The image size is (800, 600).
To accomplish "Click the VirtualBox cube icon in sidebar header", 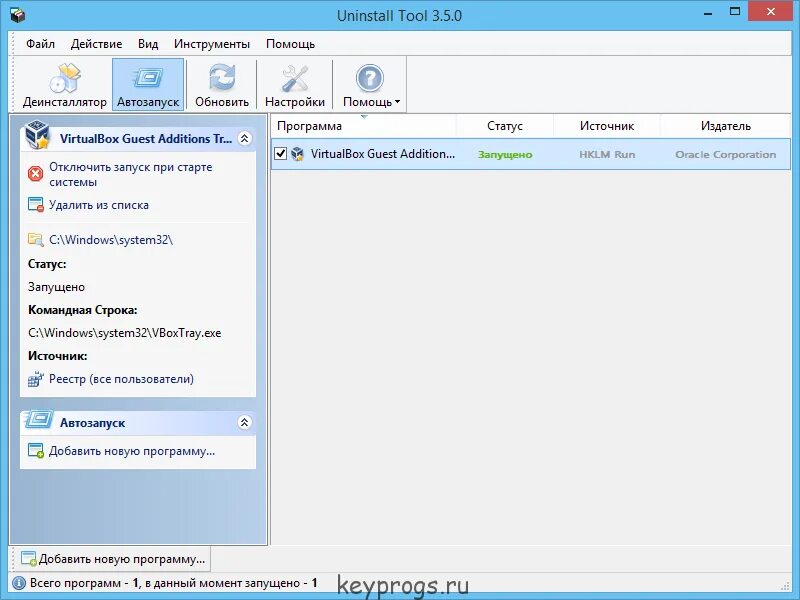I will pos(37,134).
